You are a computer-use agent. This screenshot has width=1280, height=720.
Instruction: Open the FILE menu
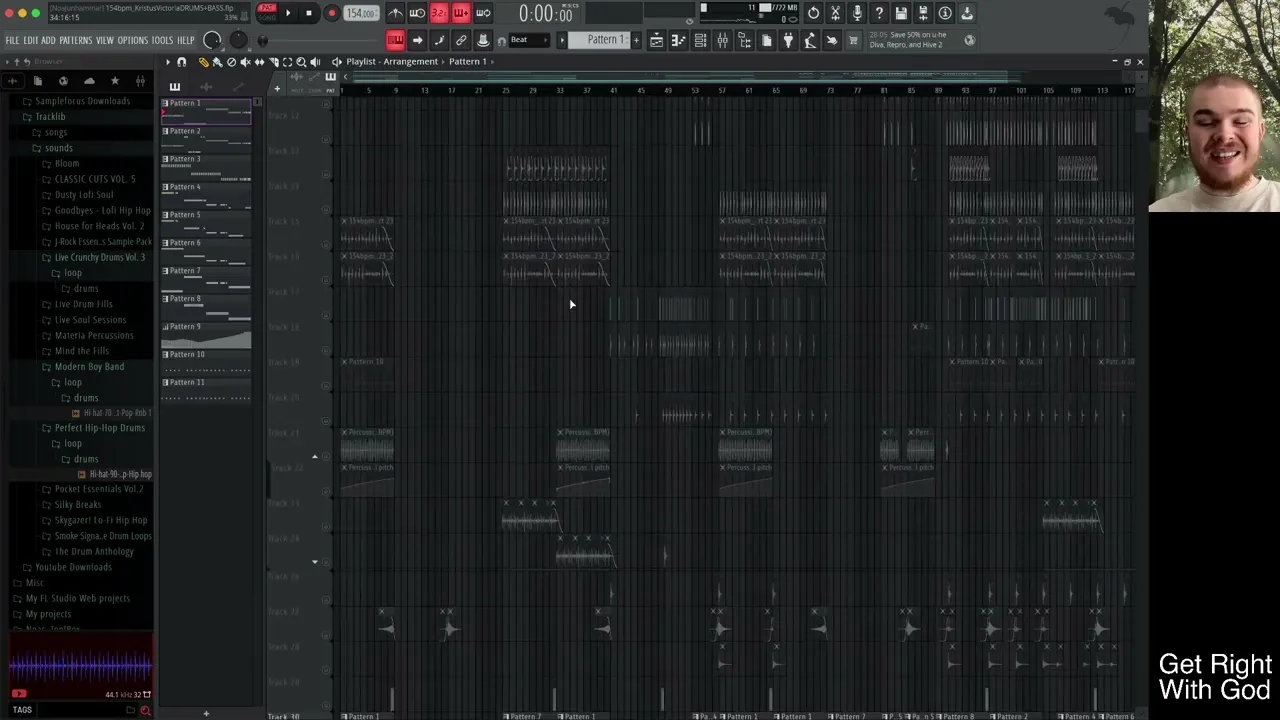pos(12,40)
